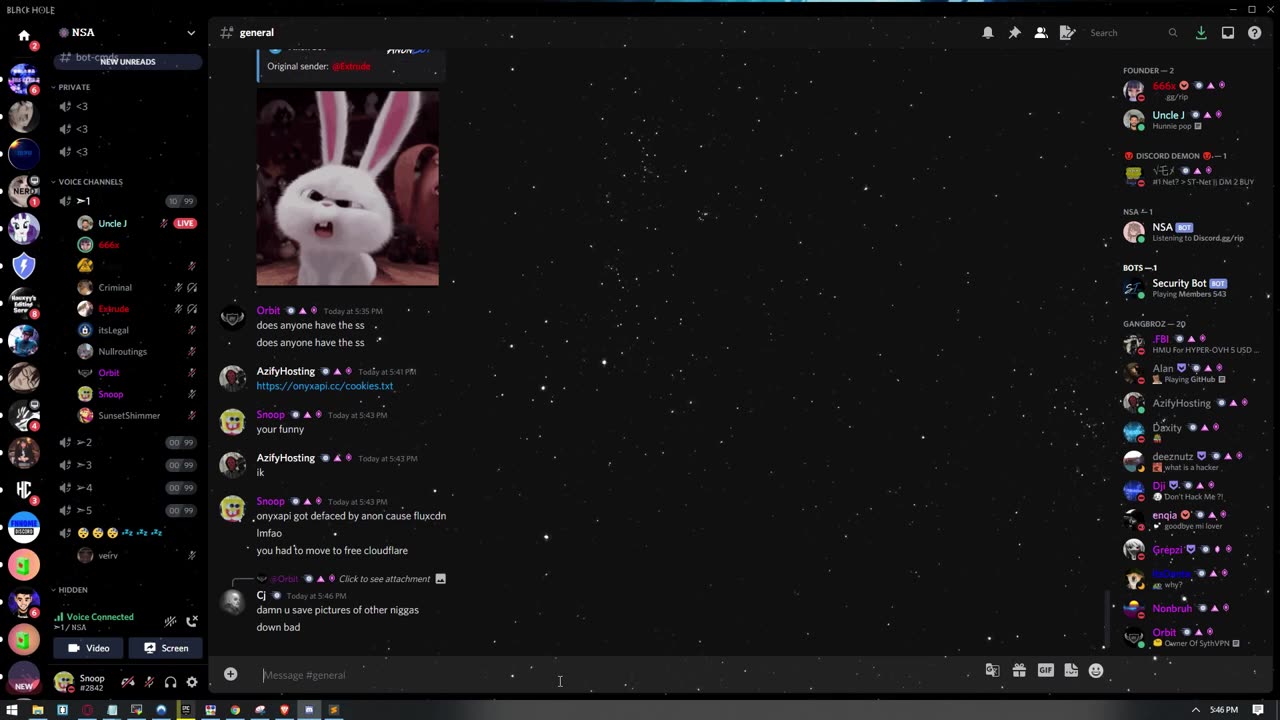Image resolution: width=1280 pixels, height=720 pixels.
Task: Click the notepad pencil icon in channel header
Action: point(1067,33)
